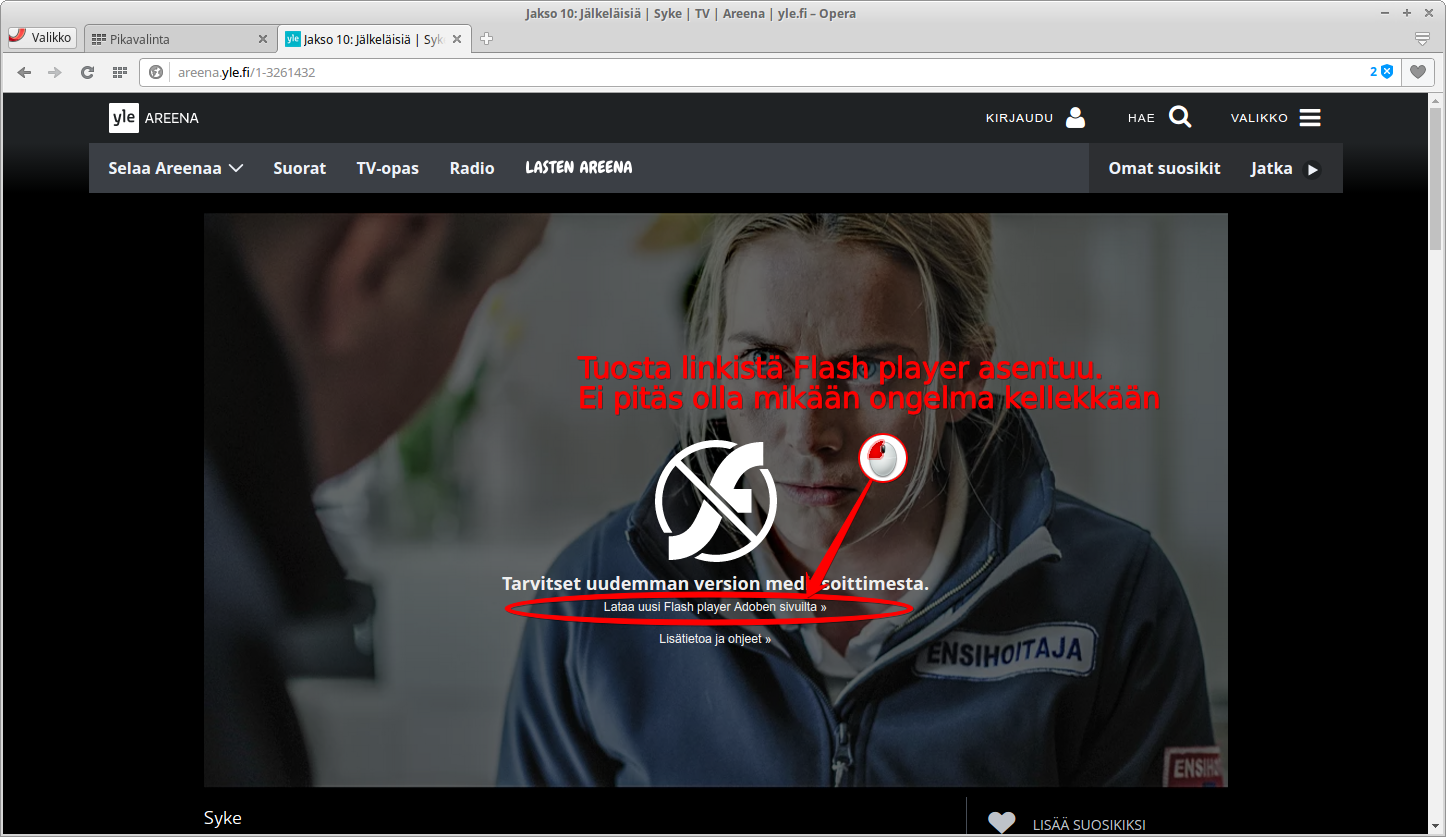Open the Radio menu item
Viewport: 1446px width, 837px height.
[472, 168]
